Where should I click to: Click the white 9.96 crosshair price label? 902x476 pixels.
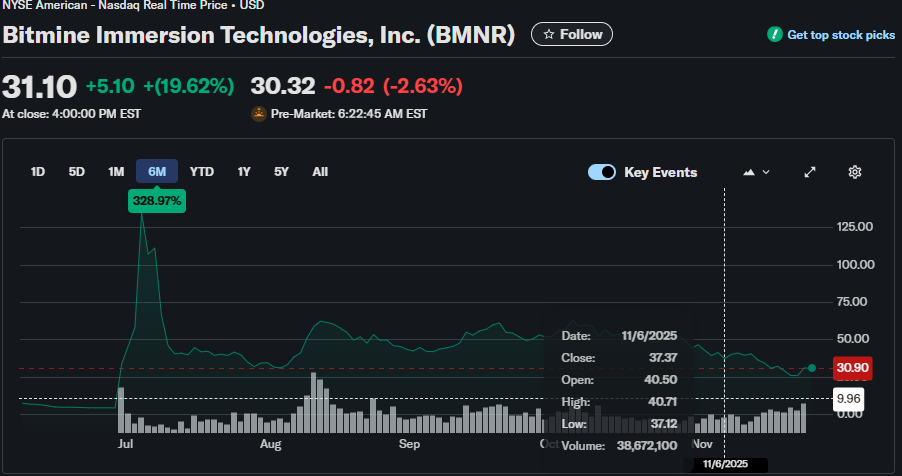click(849, 399)
